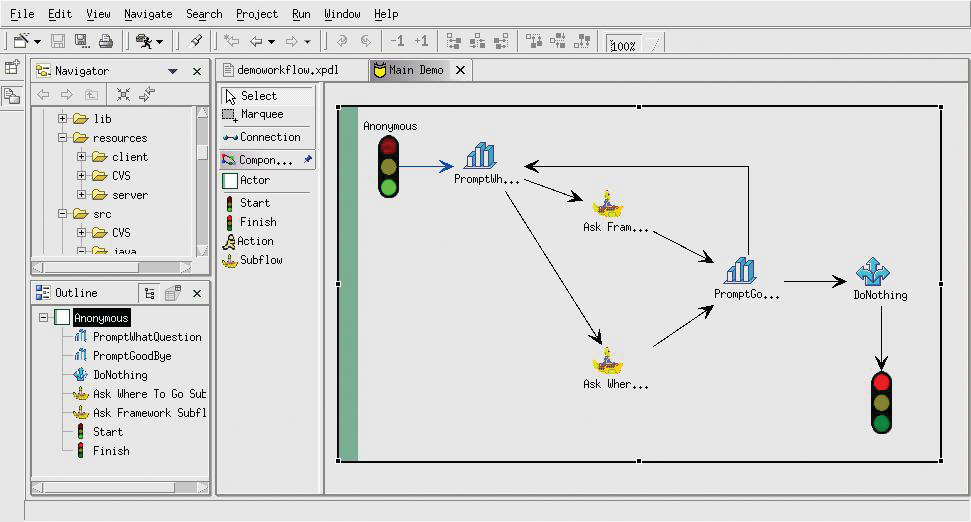The height and width of the screenshot is (522, 971).
Task: Click the Print toolbar icon
Action: (x=106, y=42)
